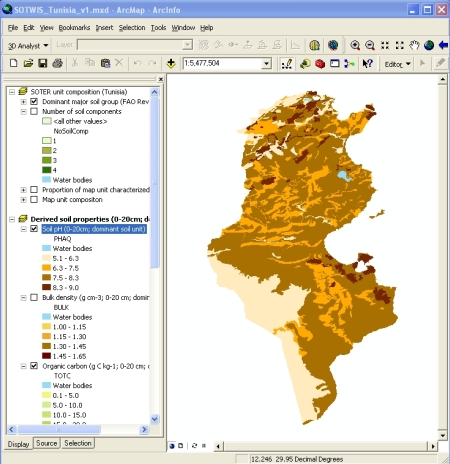Switch to Data View button
Viewport: 450px width, 464px height.
pyautogui.click(x=172, y=446)
